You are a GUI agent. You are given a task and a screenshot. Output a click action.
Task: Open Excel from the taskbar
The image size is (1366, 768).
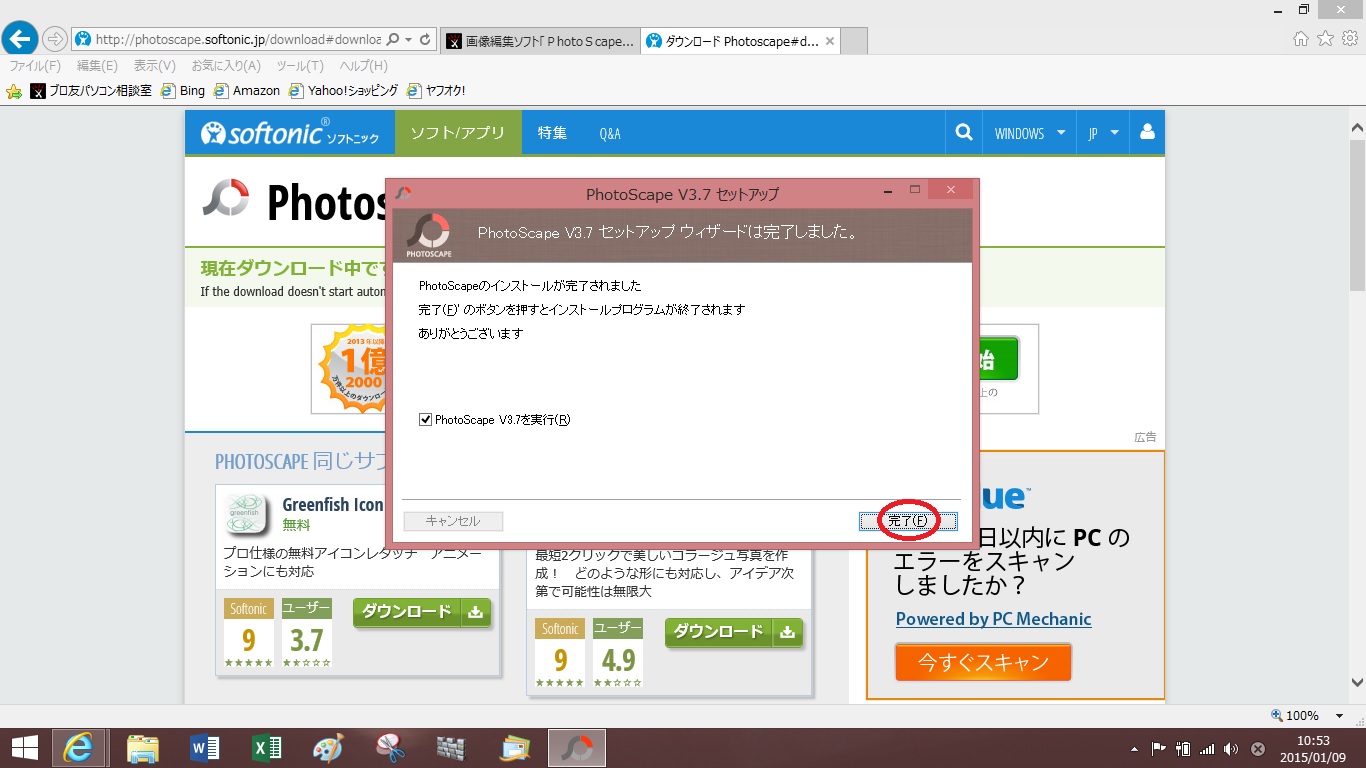267,747
